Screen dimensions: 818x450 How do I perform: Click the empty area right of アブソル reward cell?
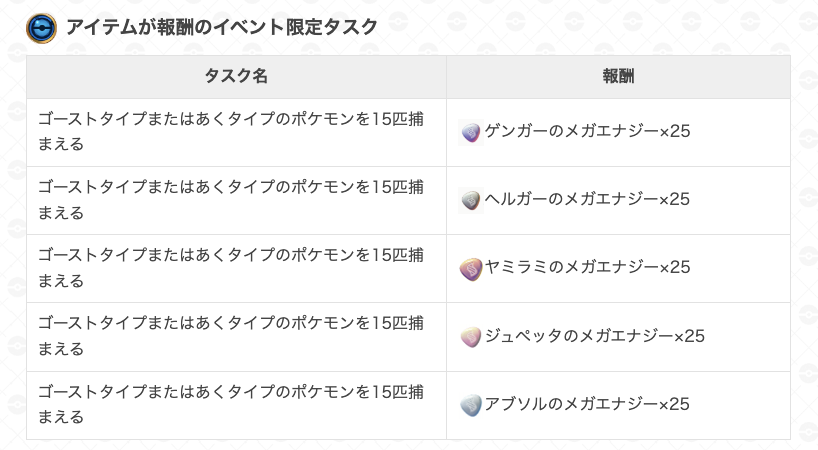tap(741, 405)
